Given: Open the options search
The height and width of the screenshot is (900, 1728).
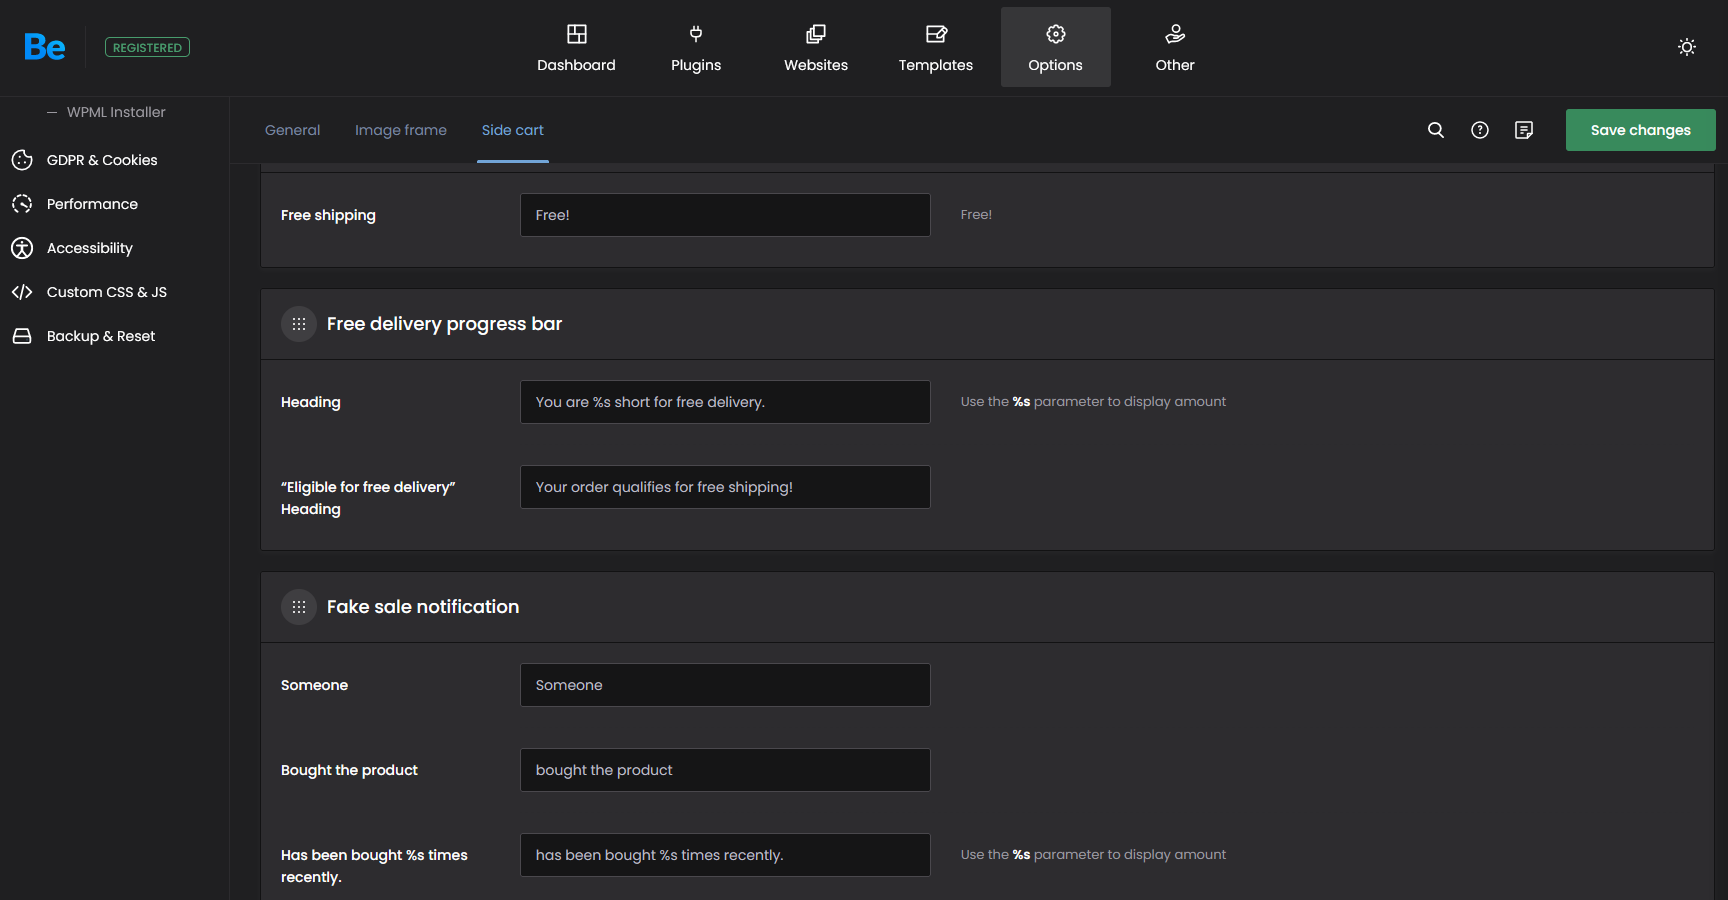Looking at the screenshot, I should pyautogui.click(x=1436, y=130).
